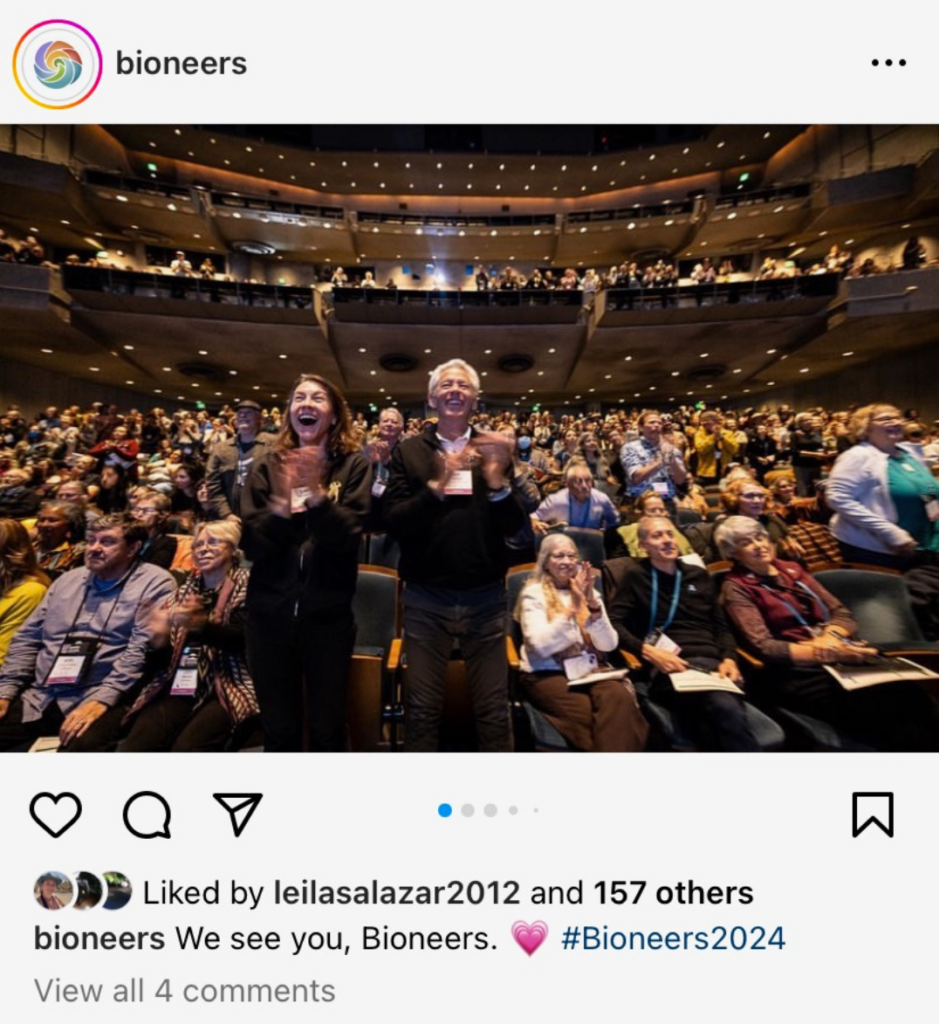Open leilasalazar2012's profile from likes
Screen dimensions: 939x1024
pos(396,893)
